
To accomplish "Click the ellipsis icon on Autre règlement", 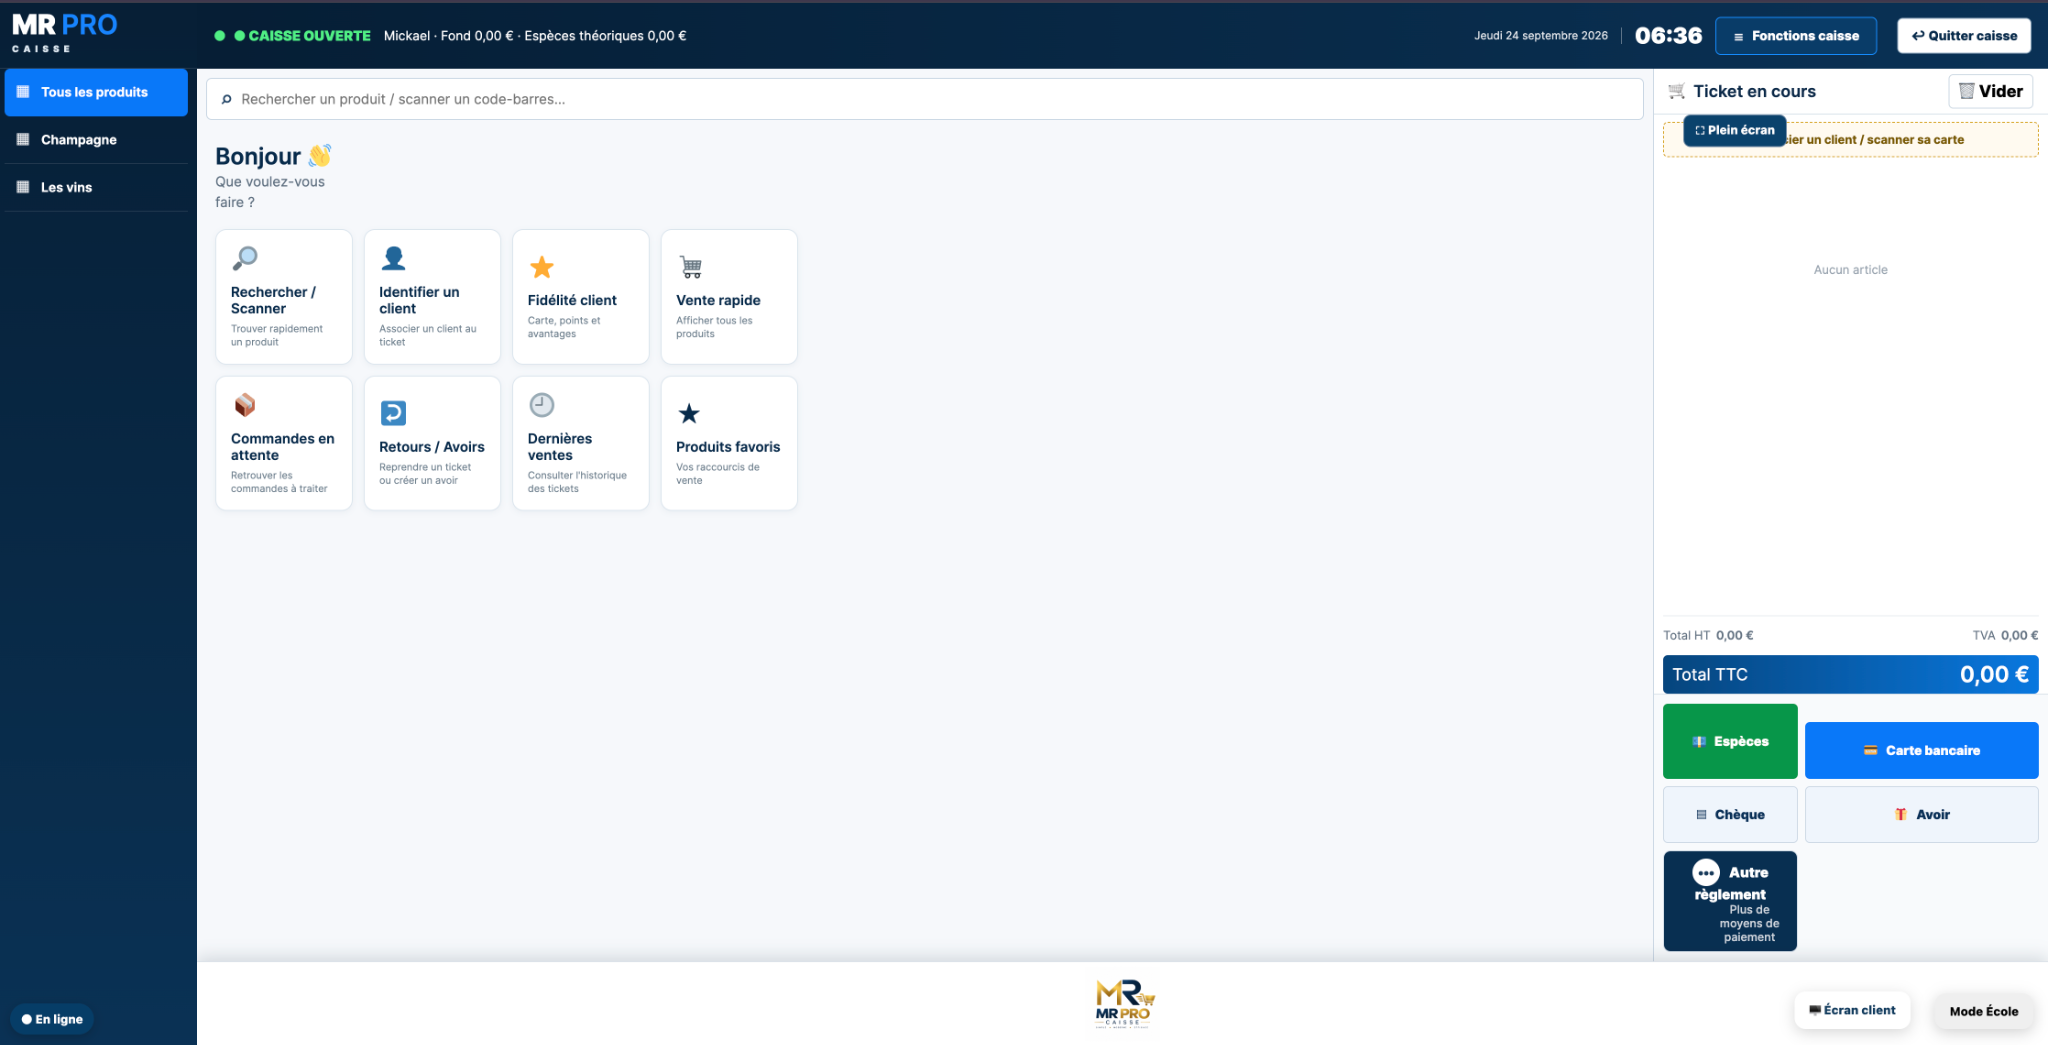I will pyautogui.click(x=1706, y=873).
